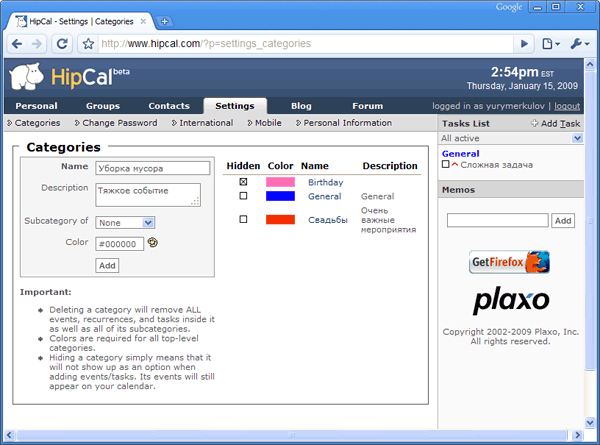Bookmark this page with the star icon

click(88, 44)
